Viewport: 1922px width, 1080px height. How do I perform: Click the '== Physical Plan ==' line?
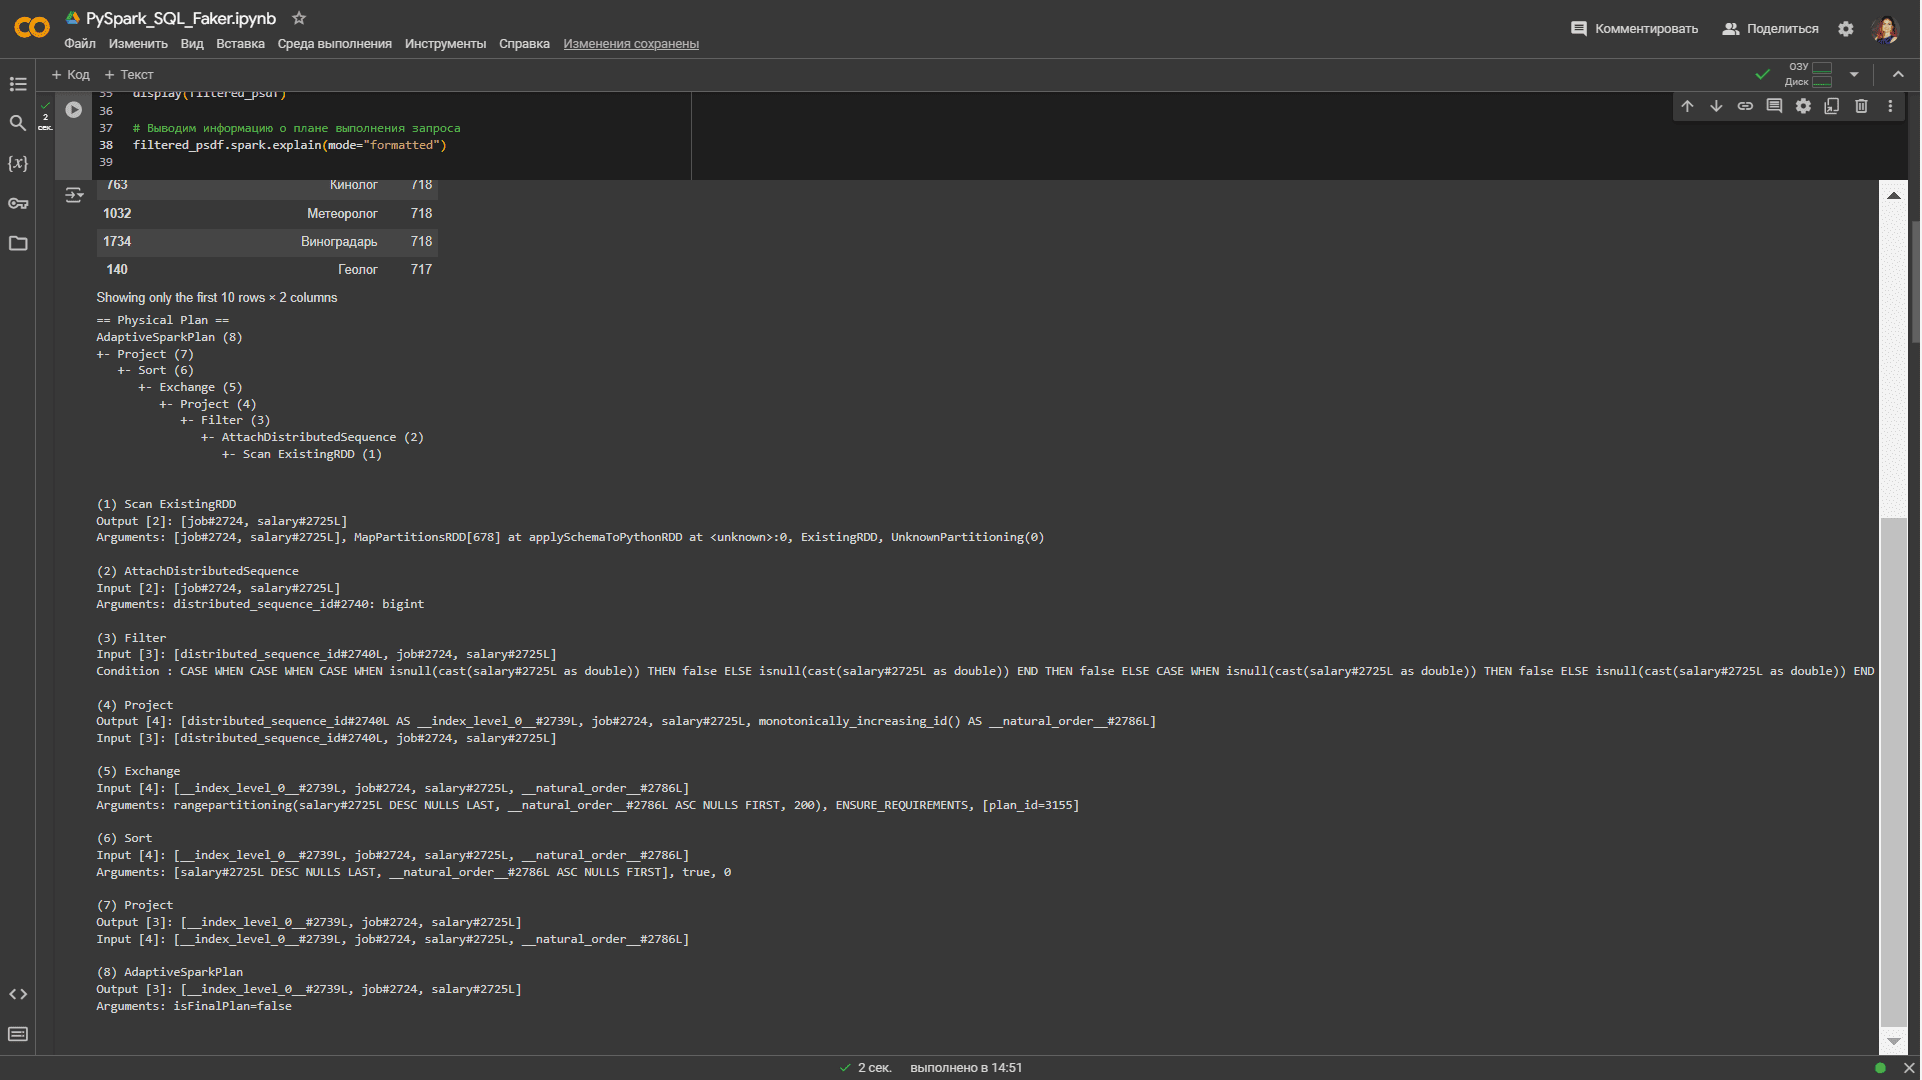163,321
